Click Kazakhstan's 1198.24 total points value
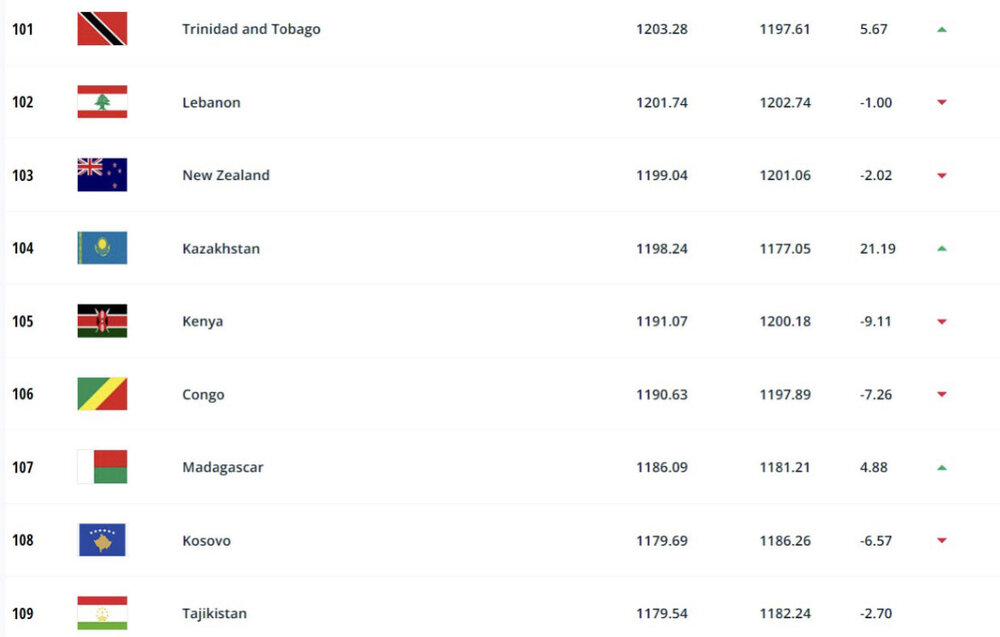1000x637 pixels. point(661,248)
